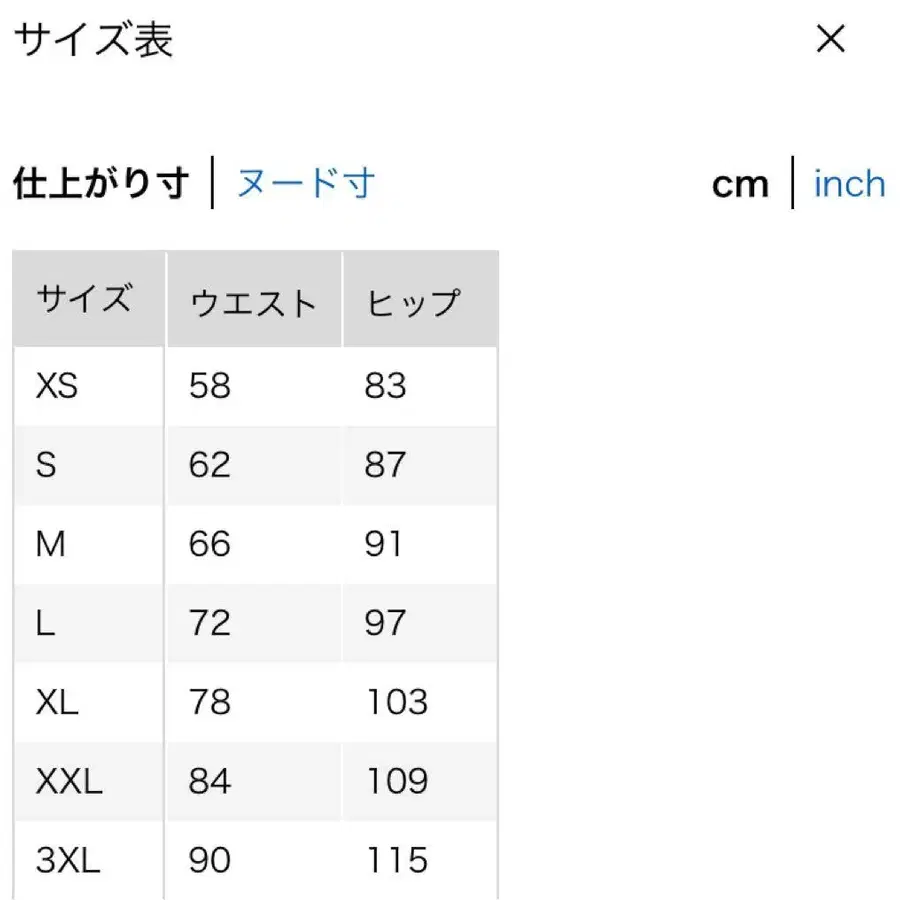Select the 仕上がり寸 measurement type
The image size is (900, 900).
(x=102, y=183)
